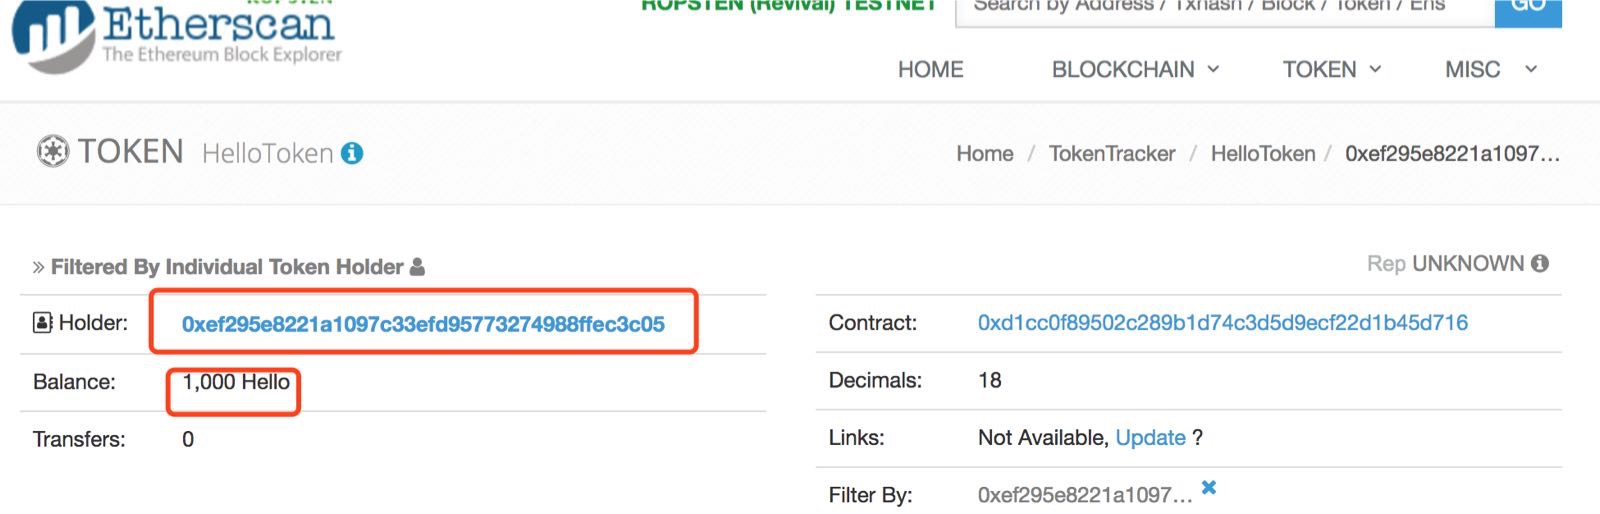
Task: Click the token star icon beside TOKEN
Action: click(x=53, y=152)
